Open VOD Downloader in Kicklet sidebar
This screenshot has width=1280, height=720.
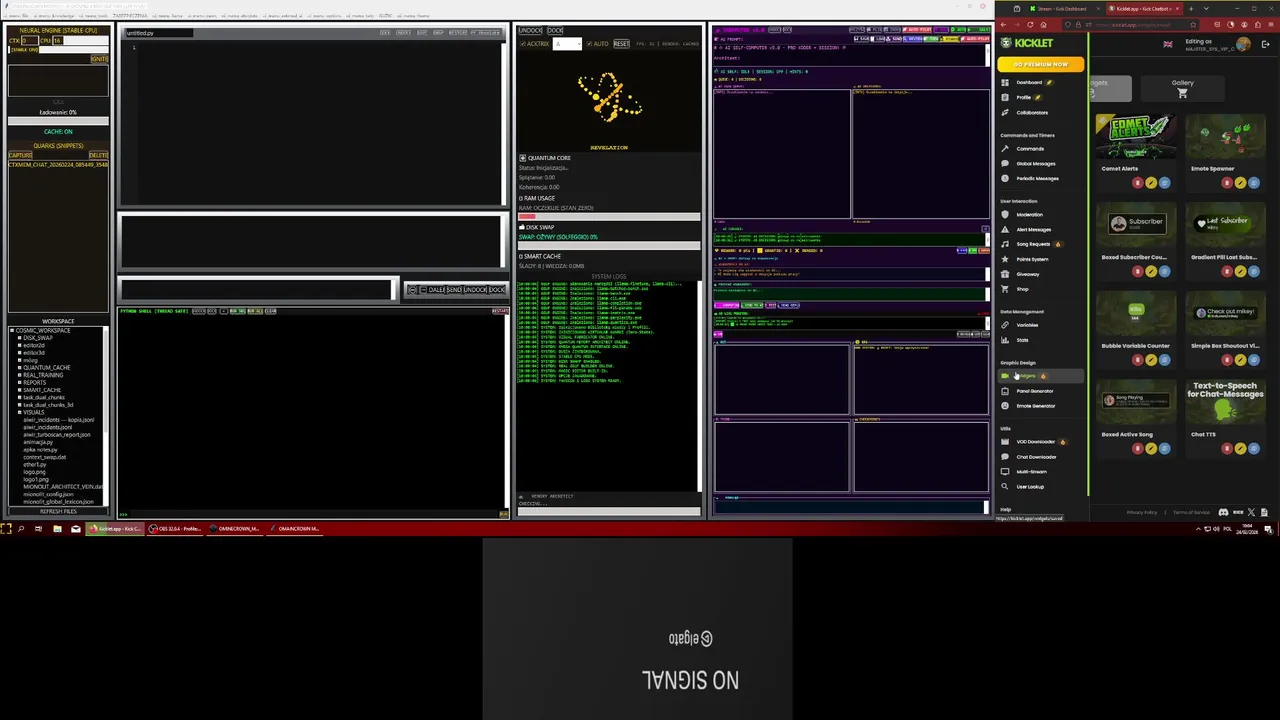click(1035, 442)
